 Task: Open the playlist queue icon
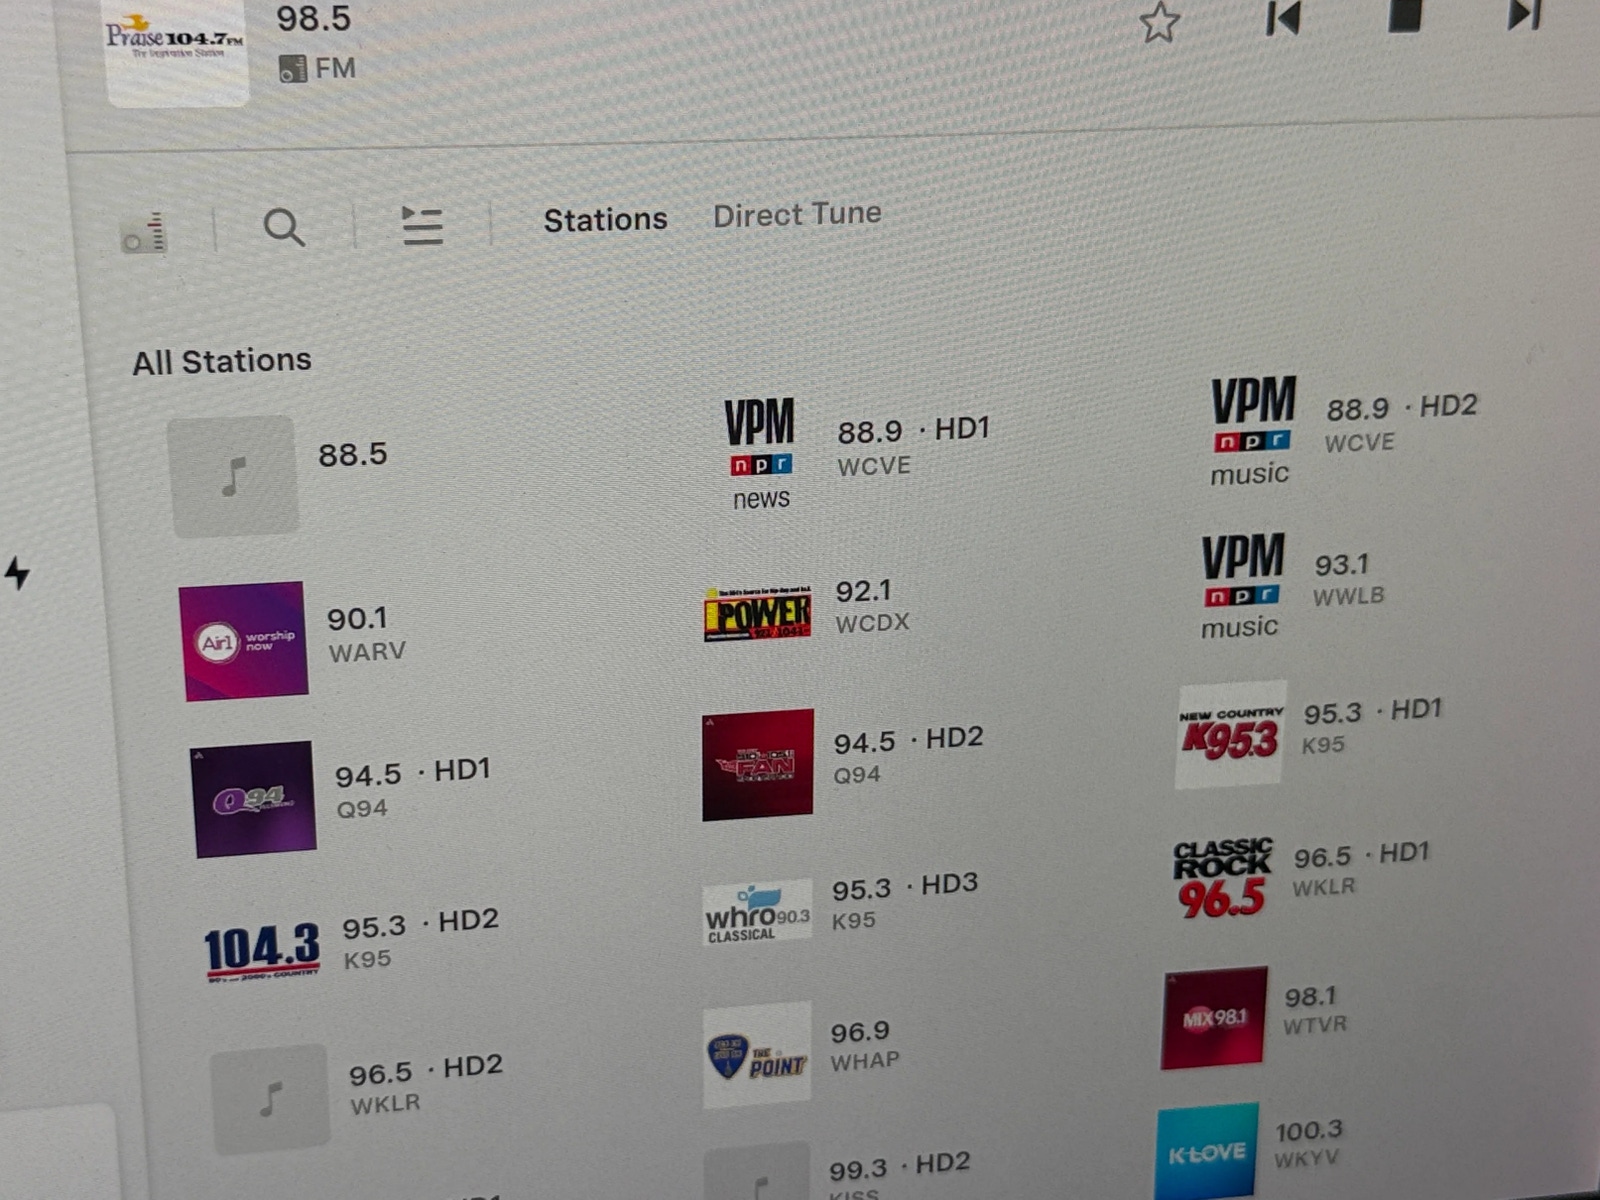421,225
